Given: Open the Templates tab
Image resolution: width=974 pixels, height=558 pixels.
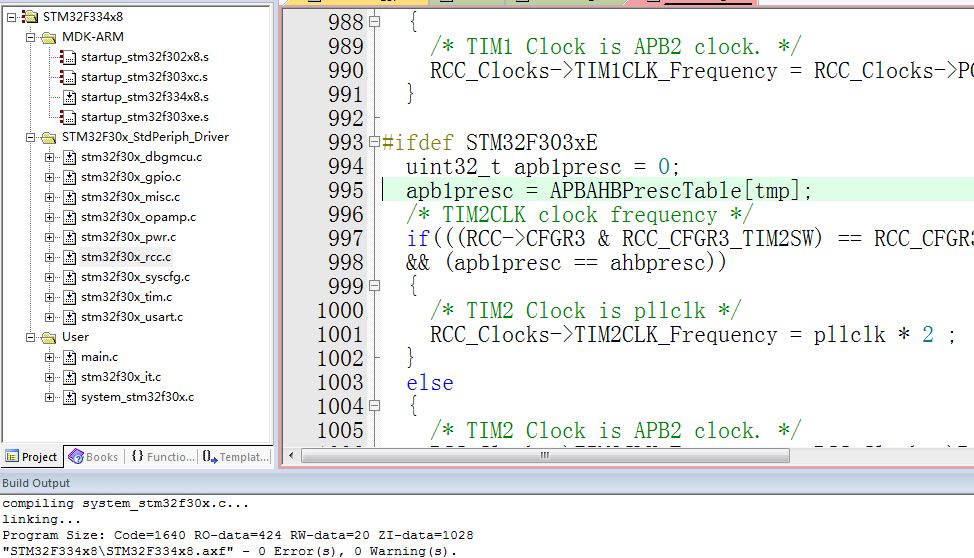Looking at the screenshot, I should point(235,457).
